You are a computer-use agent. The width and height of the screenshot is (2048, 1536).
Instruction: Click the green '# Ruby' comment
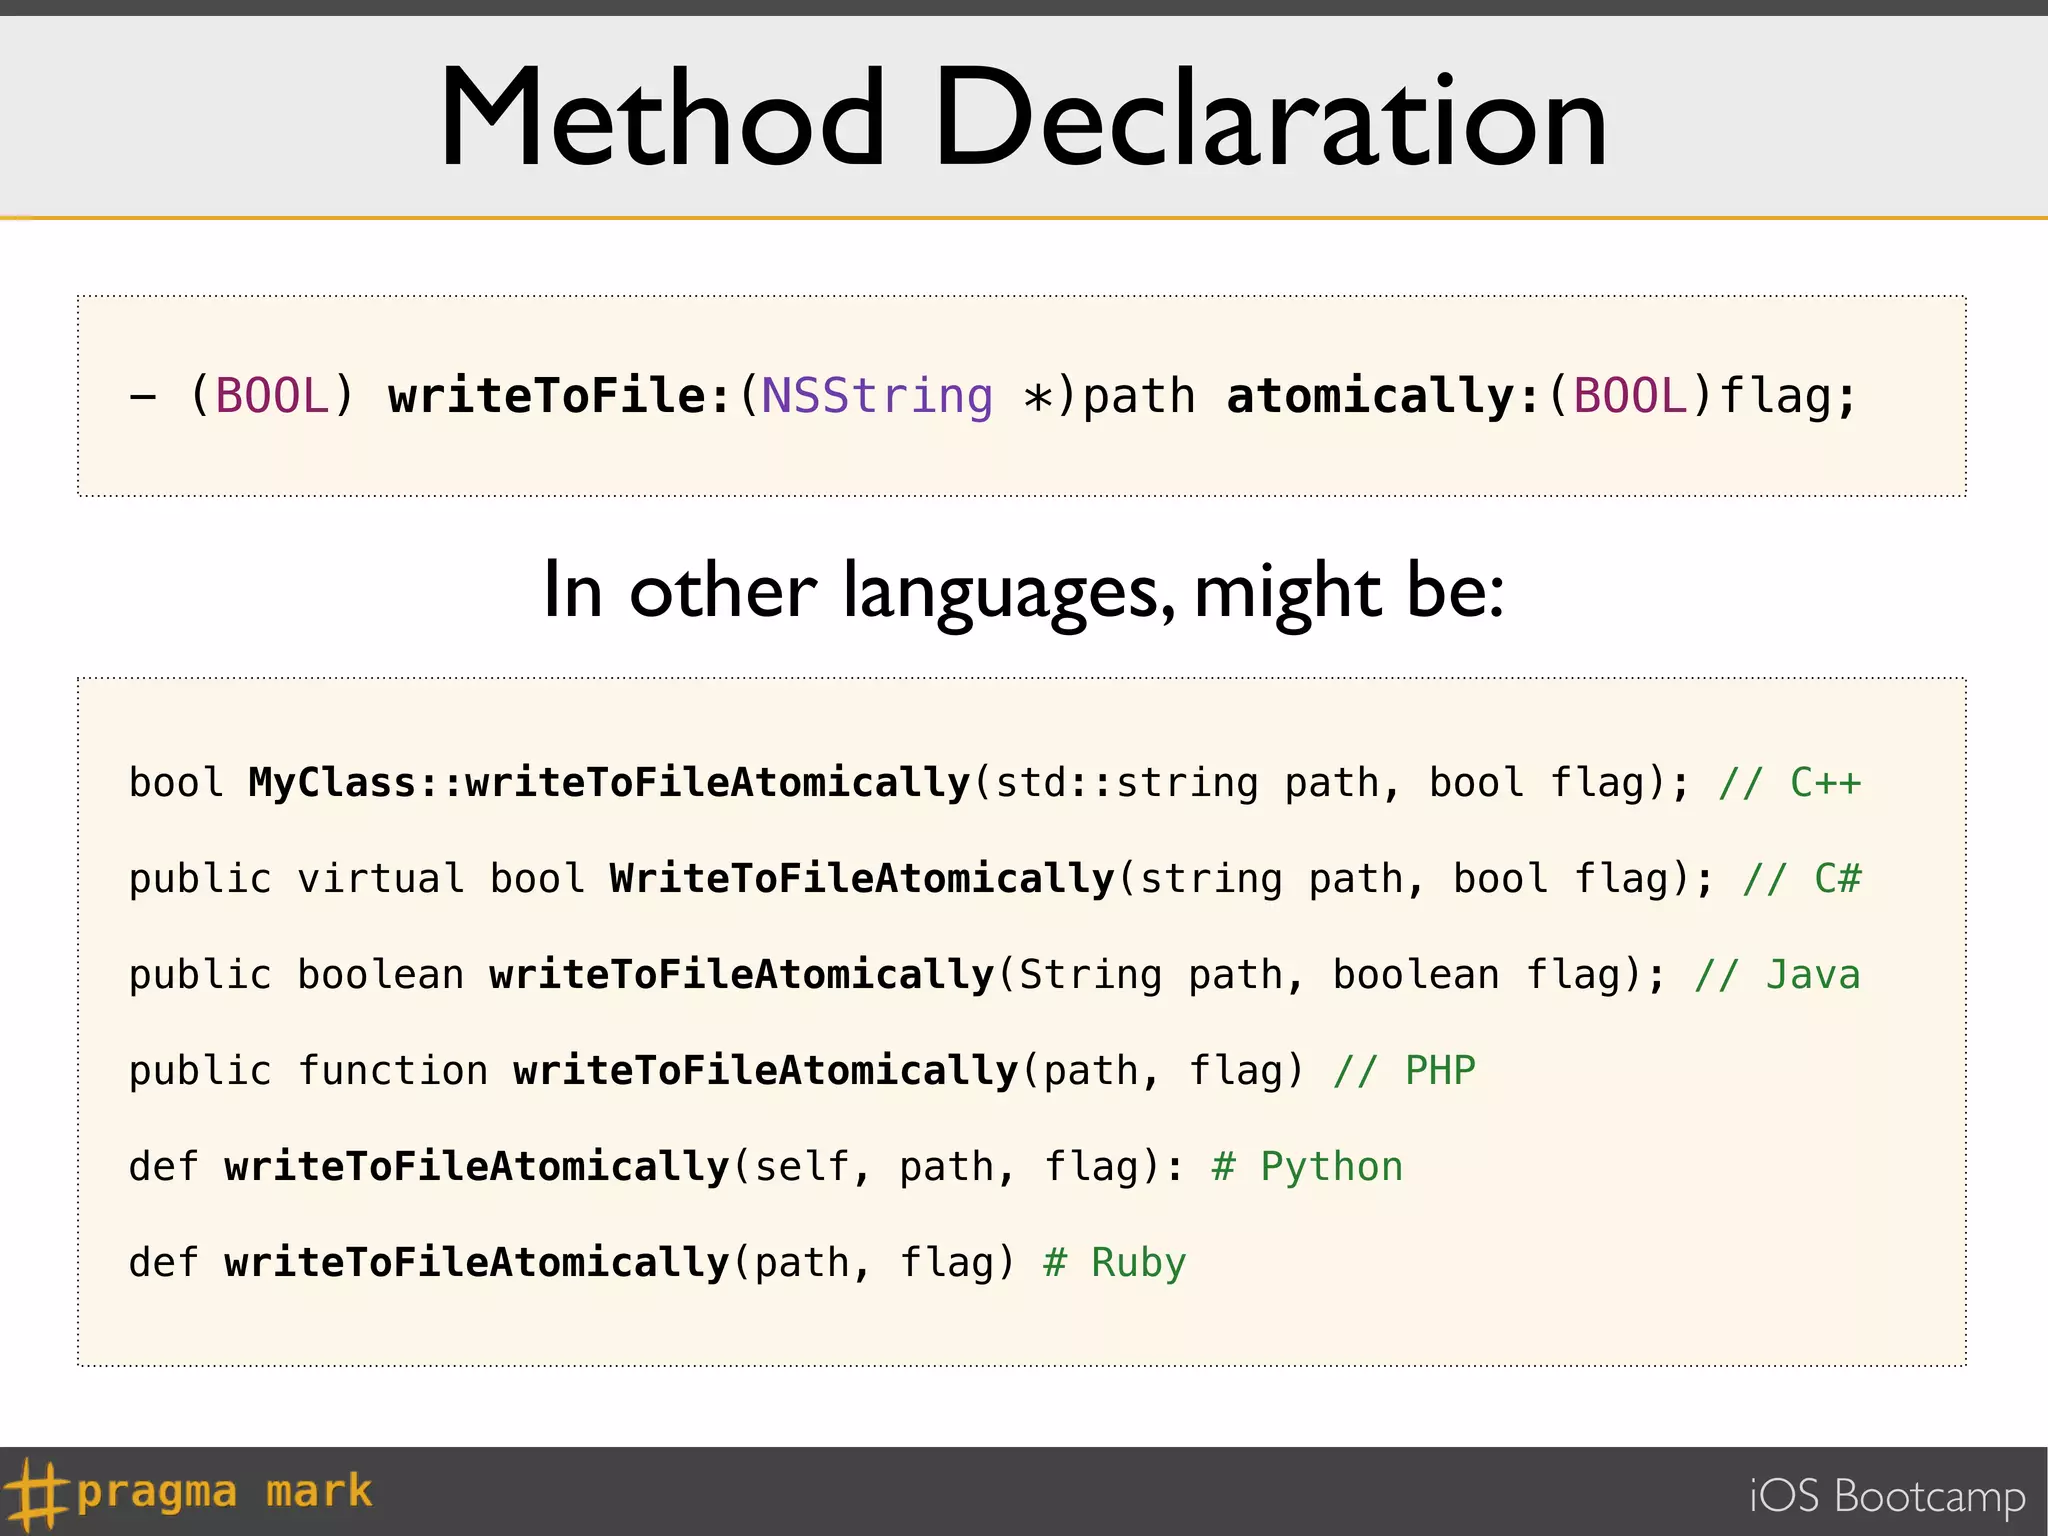[1115, 1263]
